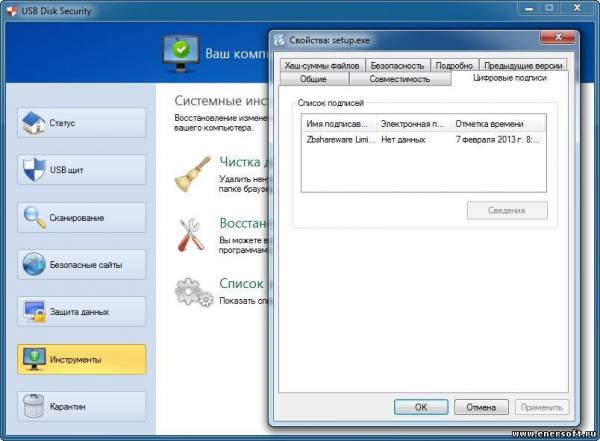Viewport: 600px width, 441px height.
Task: Switch to Совместимость tab
Action: 400,79
